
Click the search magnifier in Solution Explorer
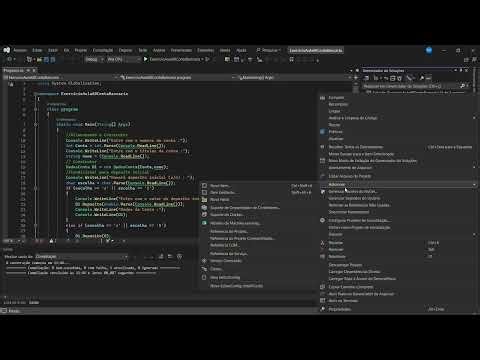click(462, 86)
